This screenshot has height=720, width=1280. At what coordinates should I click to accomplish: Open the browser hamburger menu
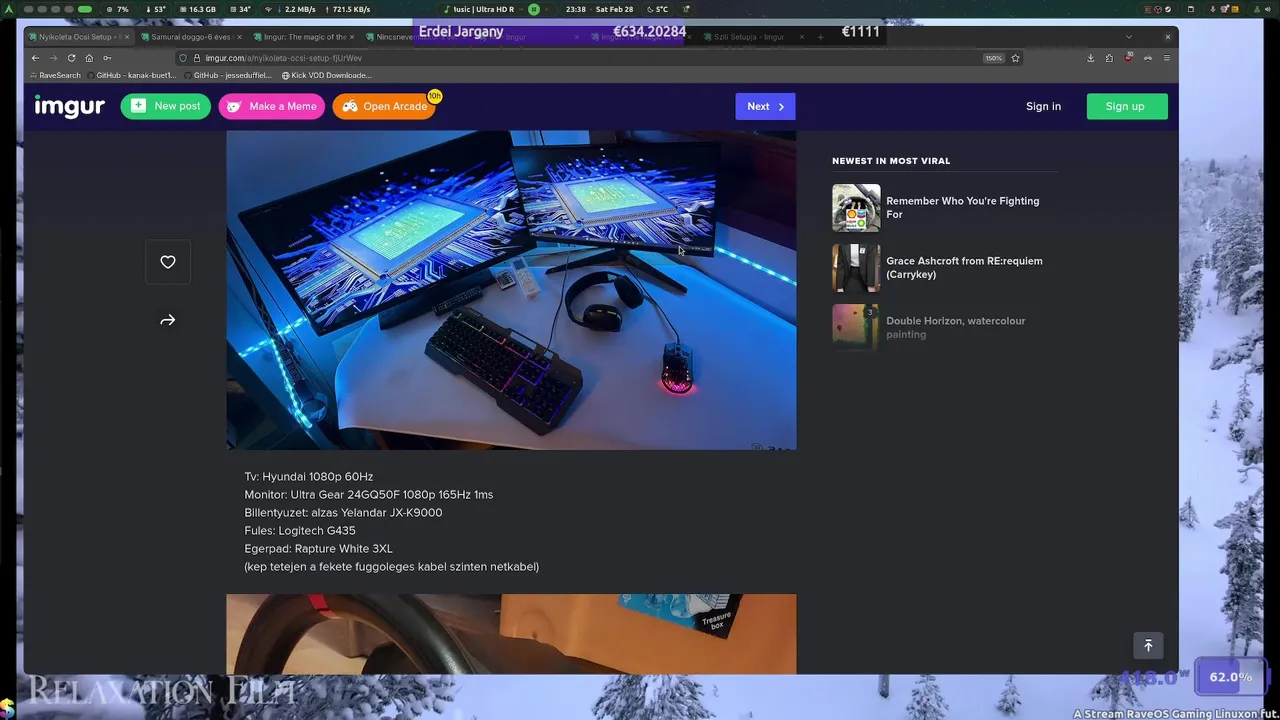[1166, 58]
